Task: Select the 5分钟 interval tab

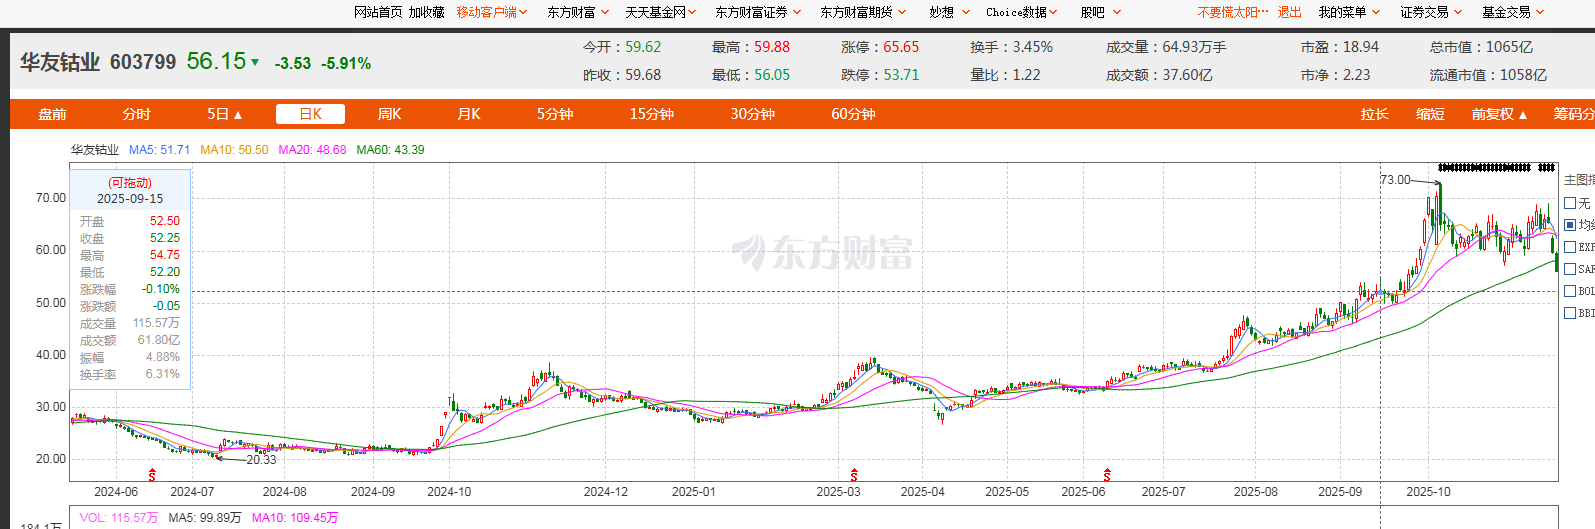Action: tap(554, 114)
